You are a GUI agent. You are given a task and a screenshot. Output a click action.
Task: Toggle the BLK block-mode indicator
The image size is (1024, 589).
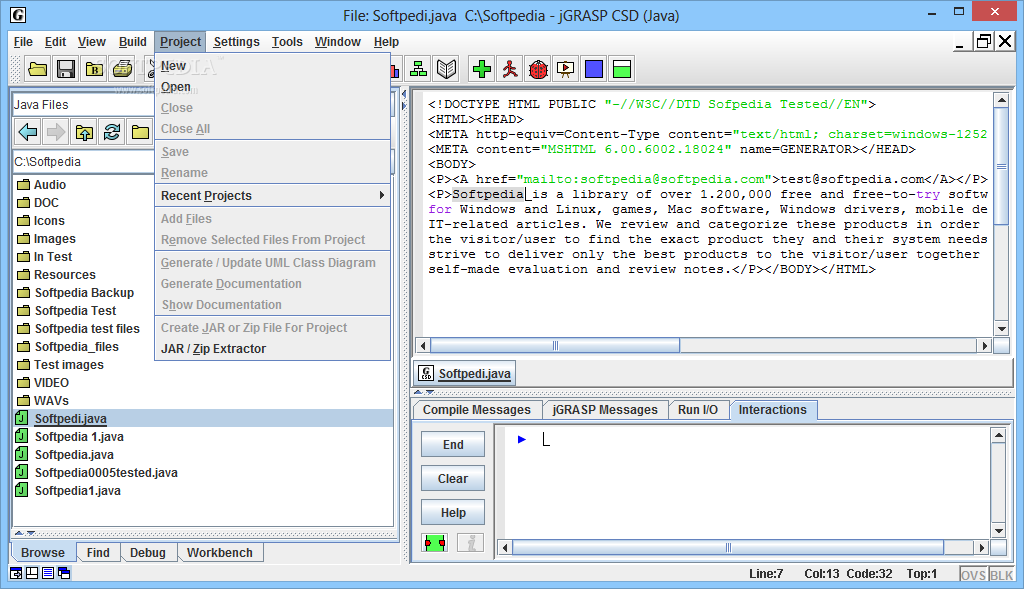click(x=1001, y=575)
